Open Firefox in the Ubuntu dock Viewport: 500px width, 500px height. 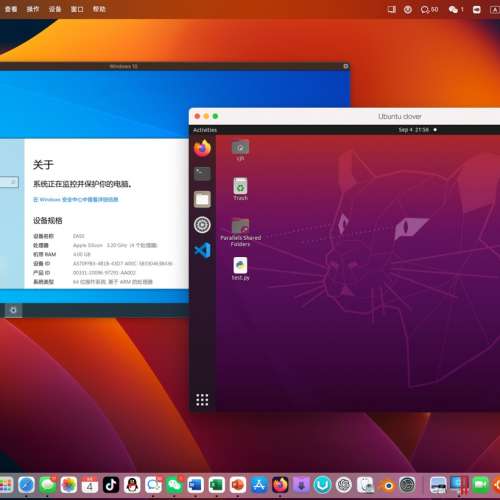pos(202,148)
